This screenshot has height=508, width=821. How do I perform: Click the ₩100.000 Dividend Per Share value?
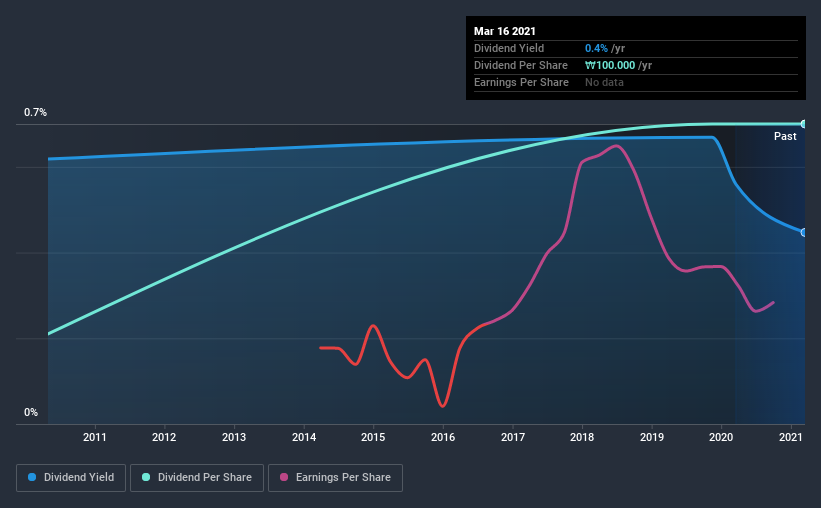(x=610, y=65)
